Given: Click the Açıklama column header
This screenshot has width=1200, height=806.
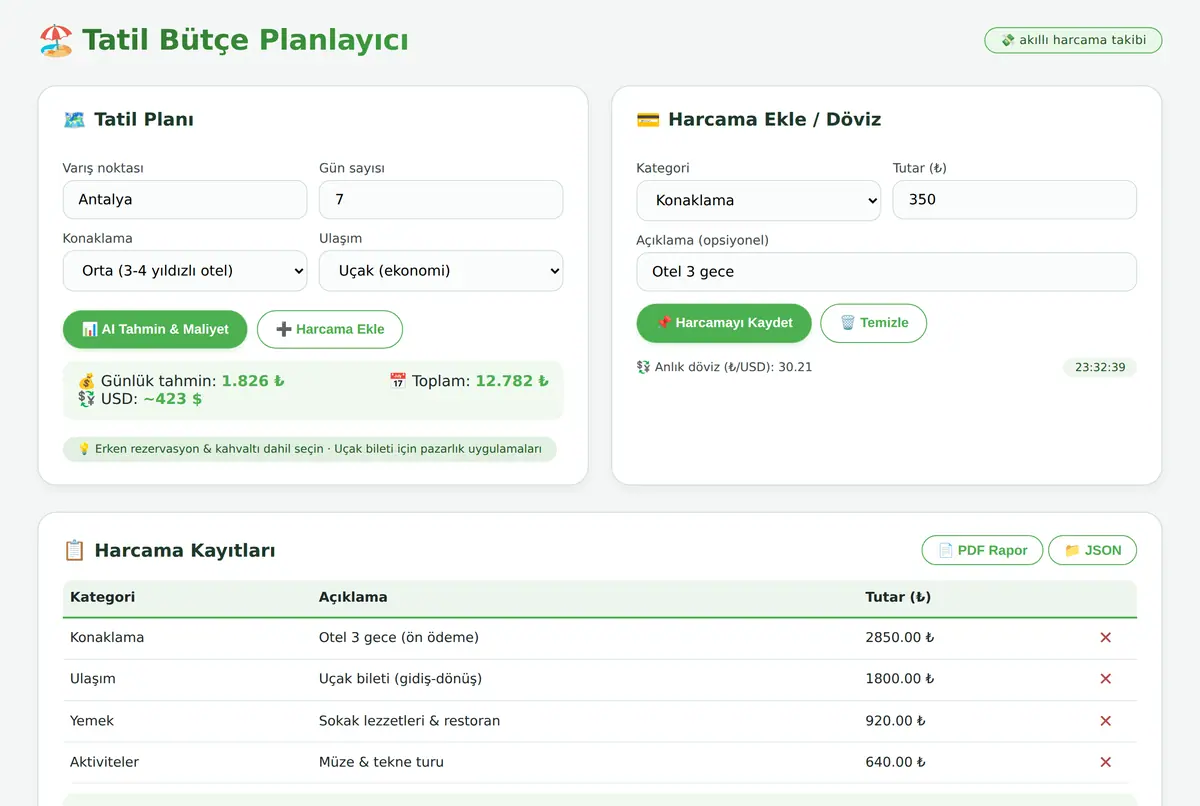Looking at the screenshot, I should pos(353,597).
